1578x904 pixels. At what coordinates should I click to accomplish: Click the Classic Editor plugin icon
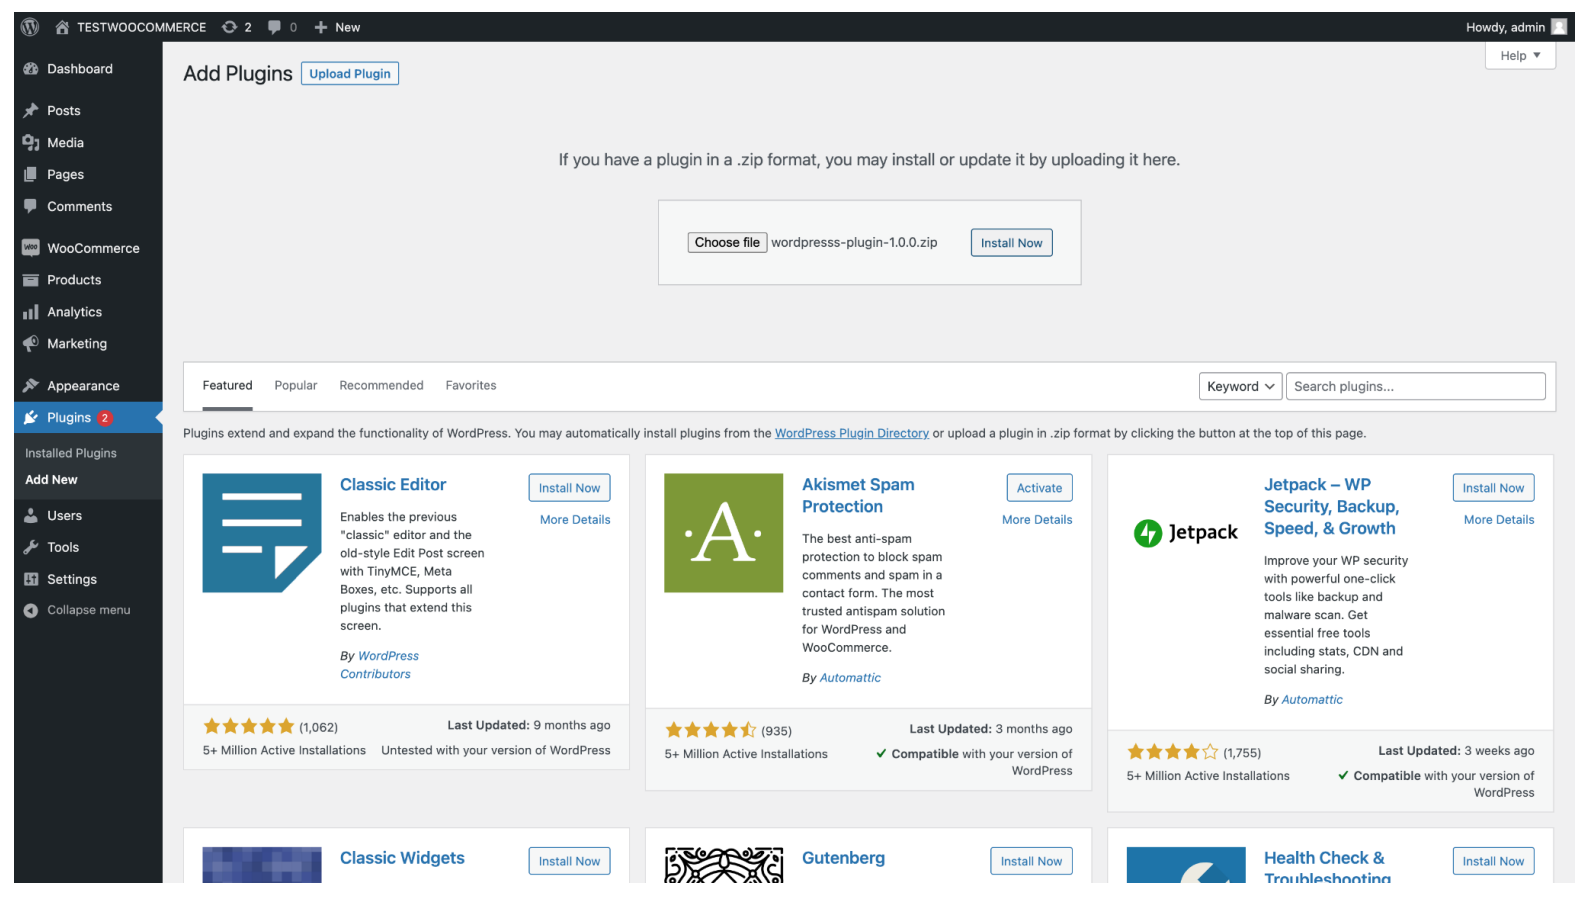(262, 533)
